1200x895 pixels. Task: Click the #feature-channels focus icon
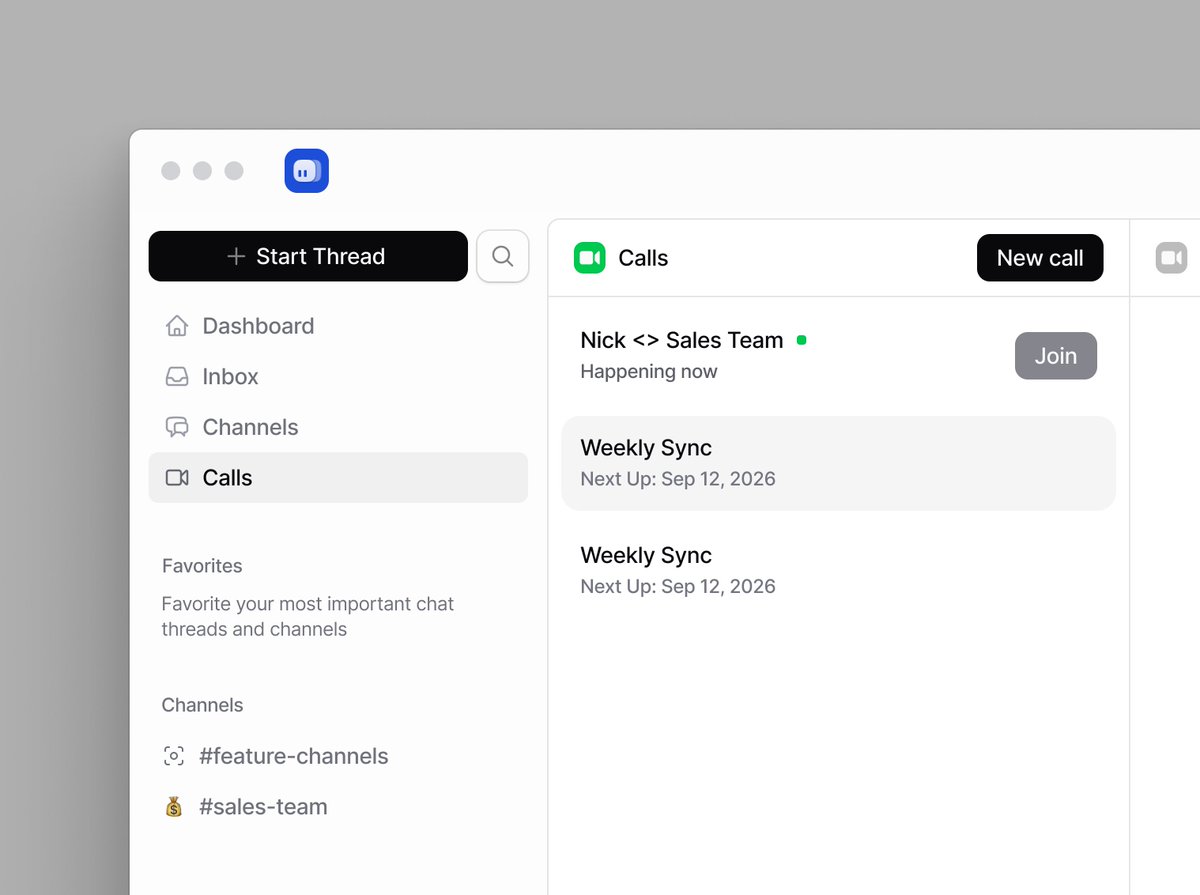click(174, 756)
